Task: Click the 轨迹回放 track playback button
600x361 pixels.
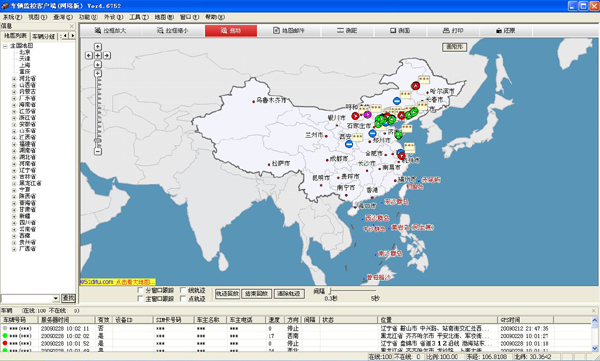Action: point(227,294)
